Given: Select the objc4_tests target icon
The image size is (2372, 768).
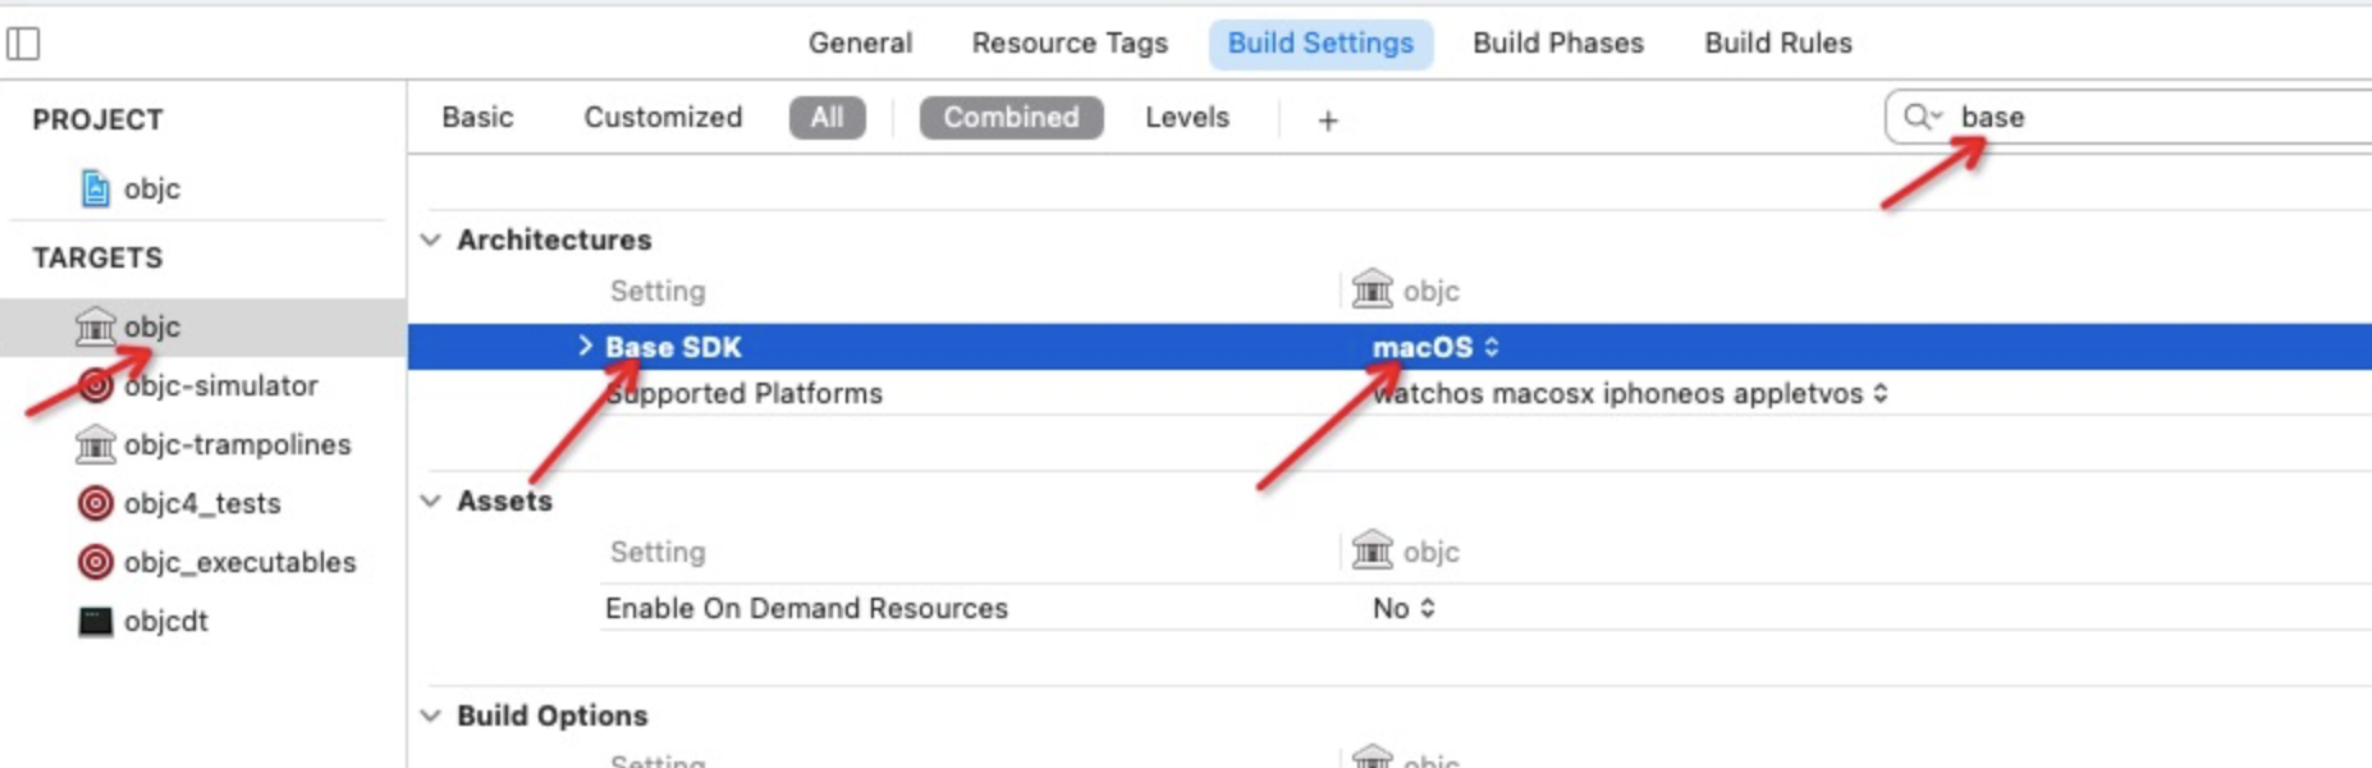Looking at the screenshot, I should click(x=95, y=503).
